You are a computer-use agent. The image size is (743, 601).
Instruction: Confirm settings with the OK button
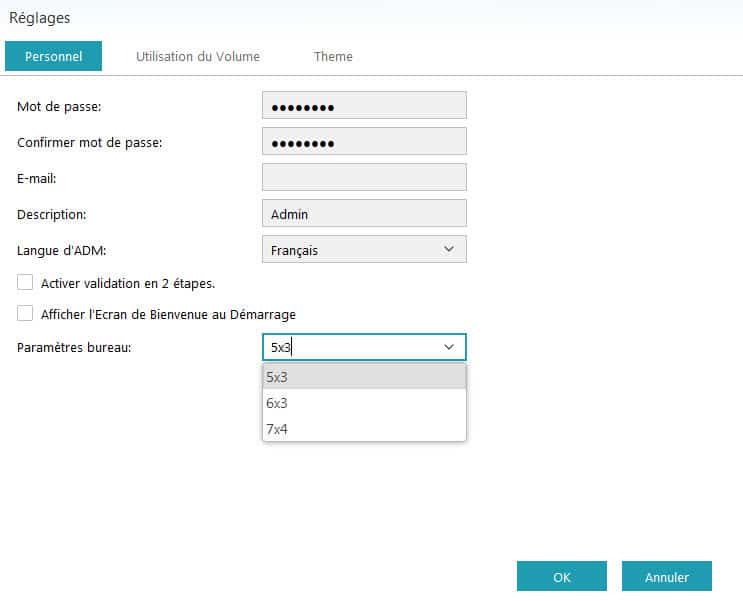562,577
